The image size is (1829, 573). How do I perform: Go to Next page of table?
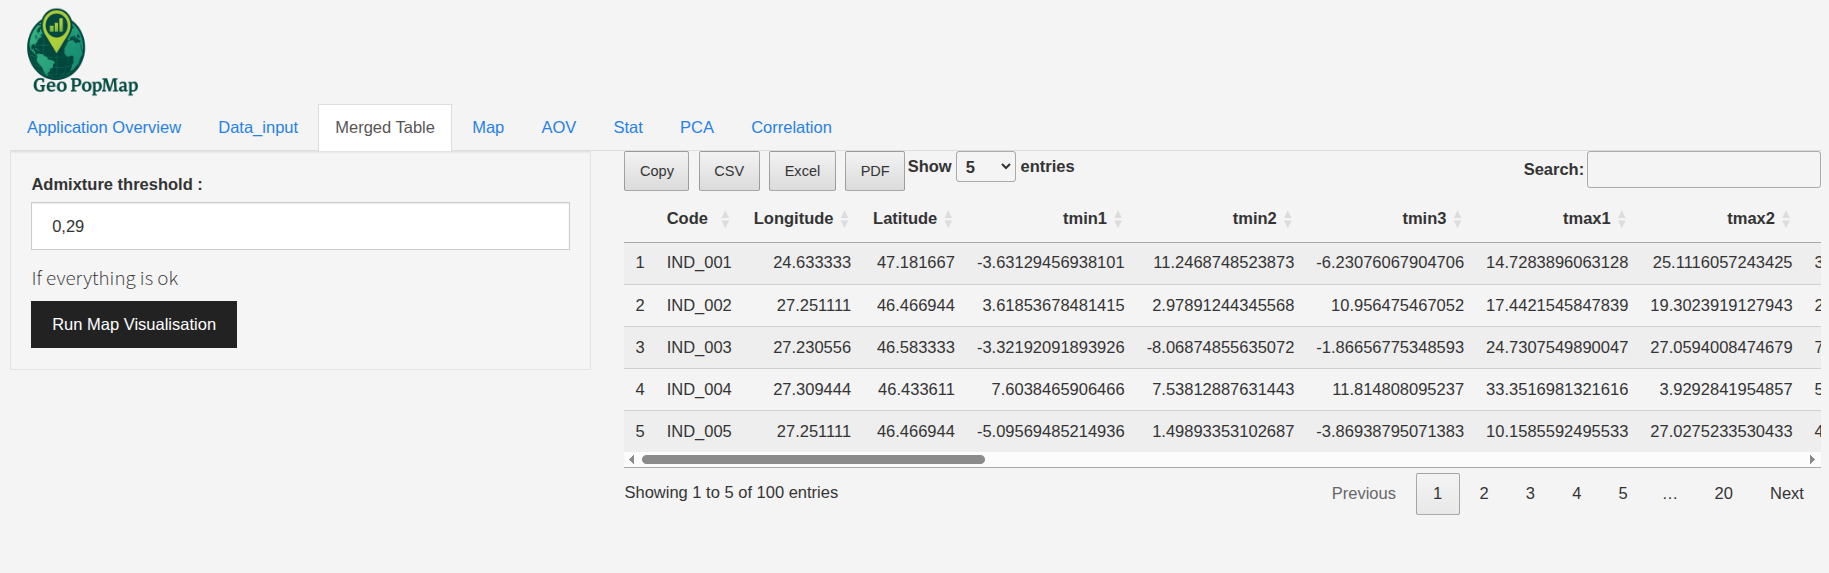click(1786, 493)
